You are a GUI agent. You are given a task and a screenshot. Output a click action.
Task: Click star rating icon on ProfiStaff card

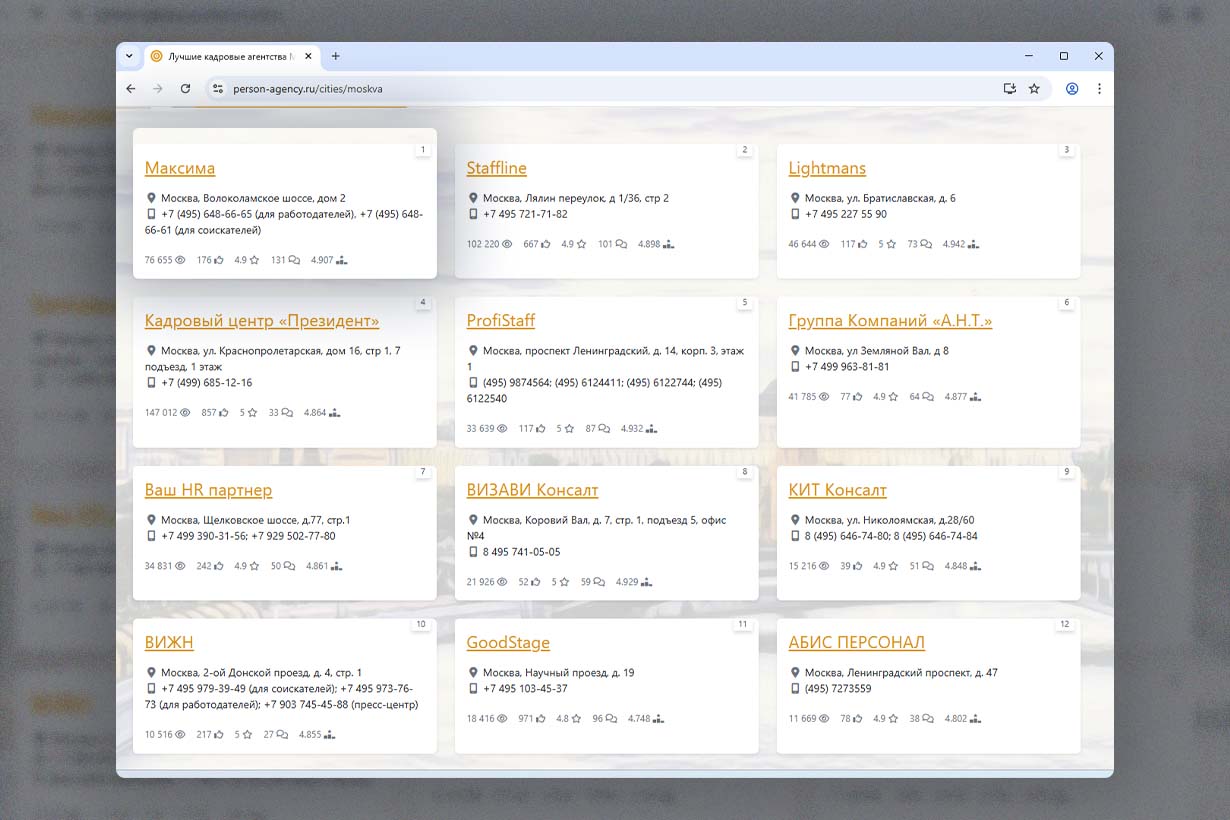coord(569,429)
